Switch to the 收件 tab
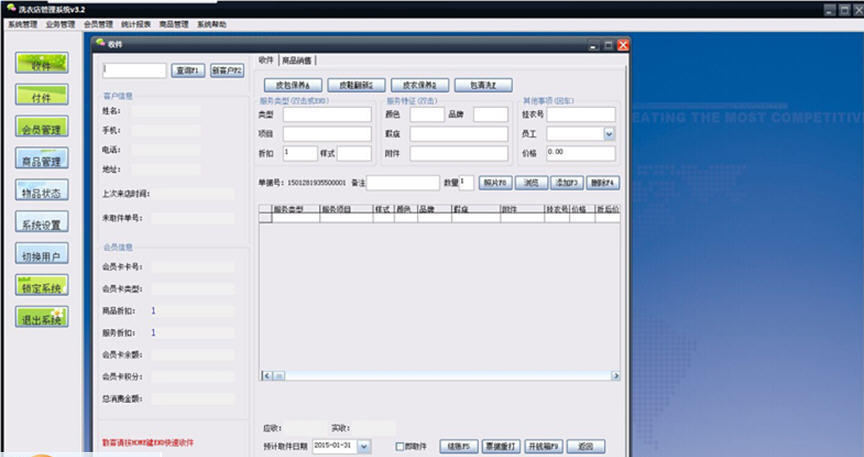The height and width of the screenshot is (457, 864). click(x=266, y=60)
